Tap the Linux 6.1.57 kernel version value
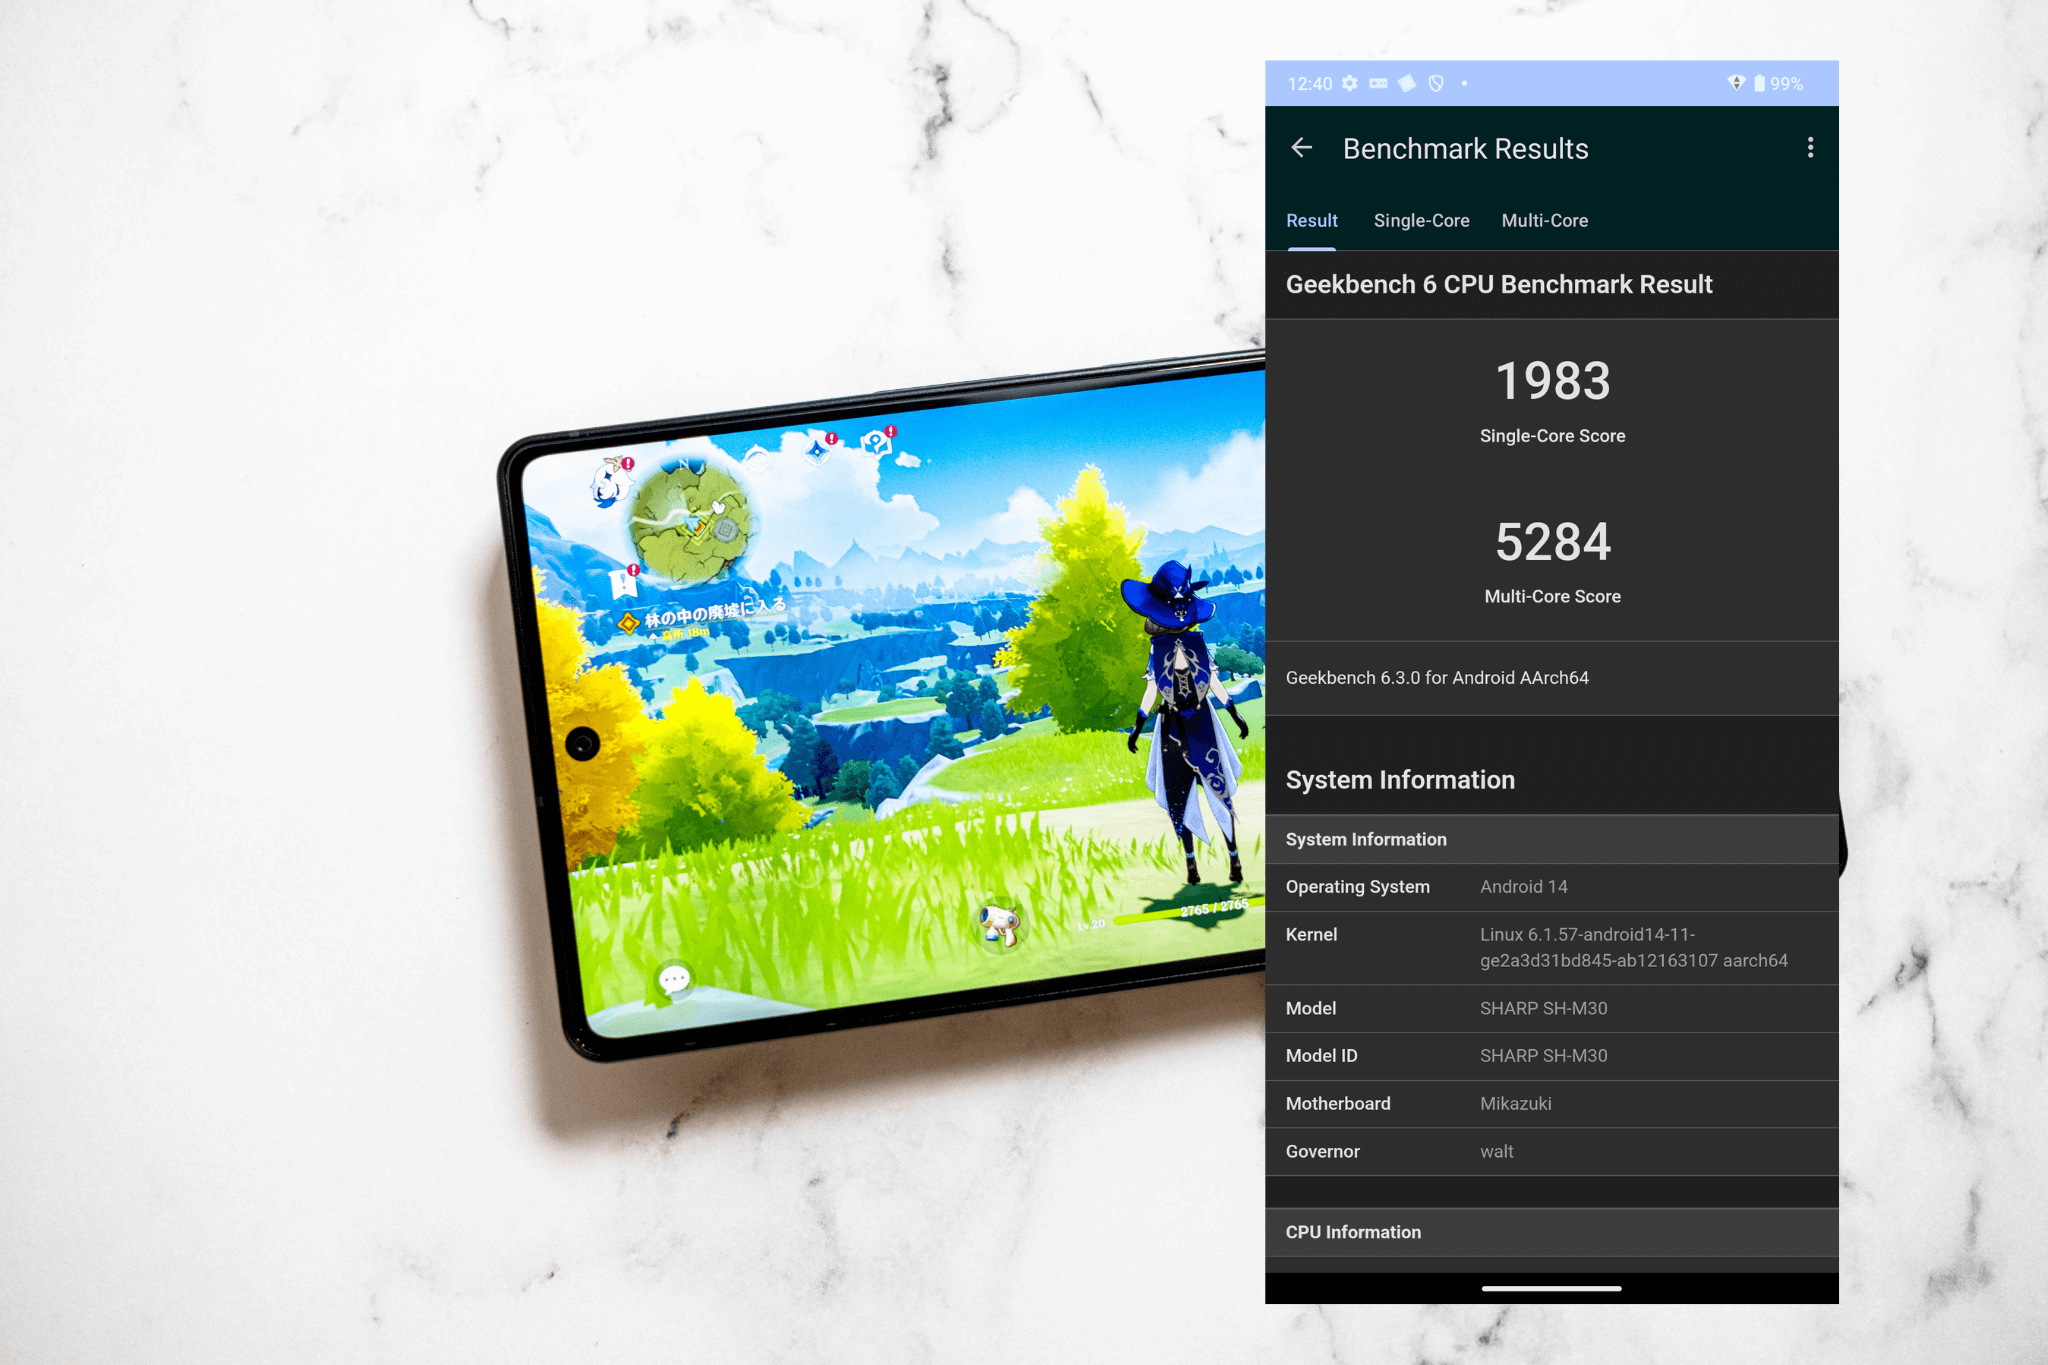The image size is (2048, 1365). tap(1634, 948)
